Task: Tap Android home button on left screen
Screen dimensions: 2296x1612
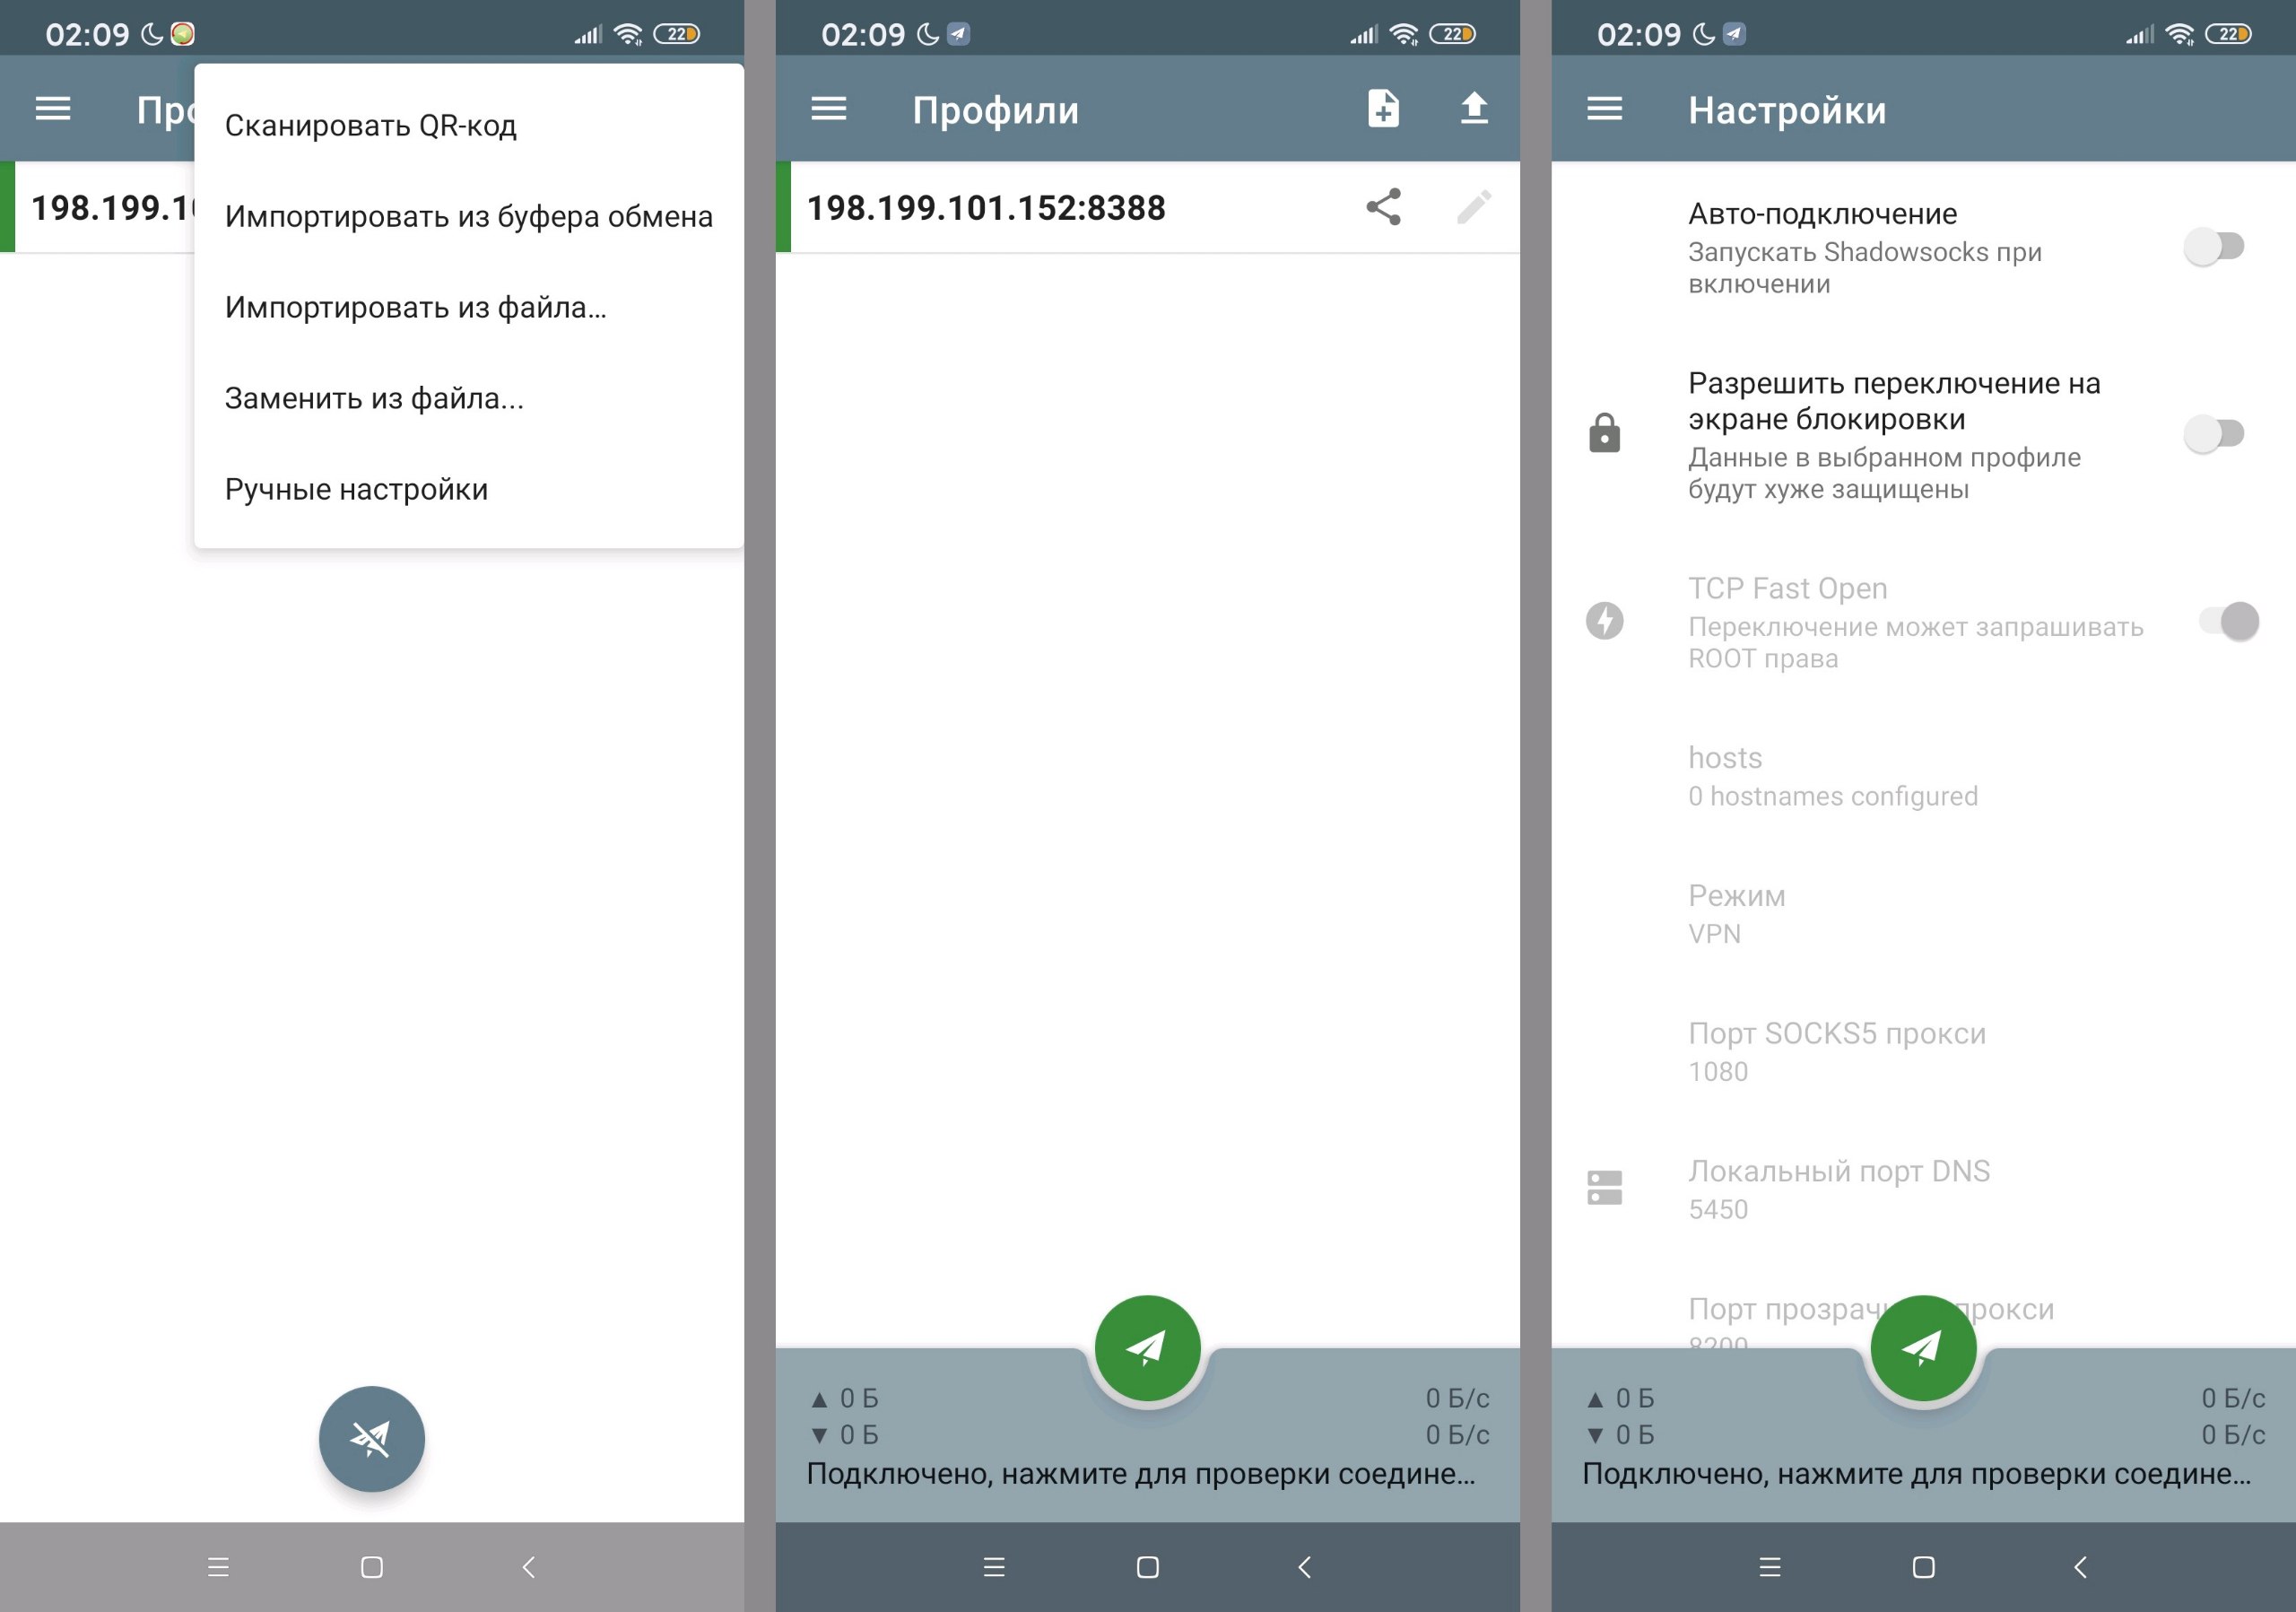Action: (372, 1567)
